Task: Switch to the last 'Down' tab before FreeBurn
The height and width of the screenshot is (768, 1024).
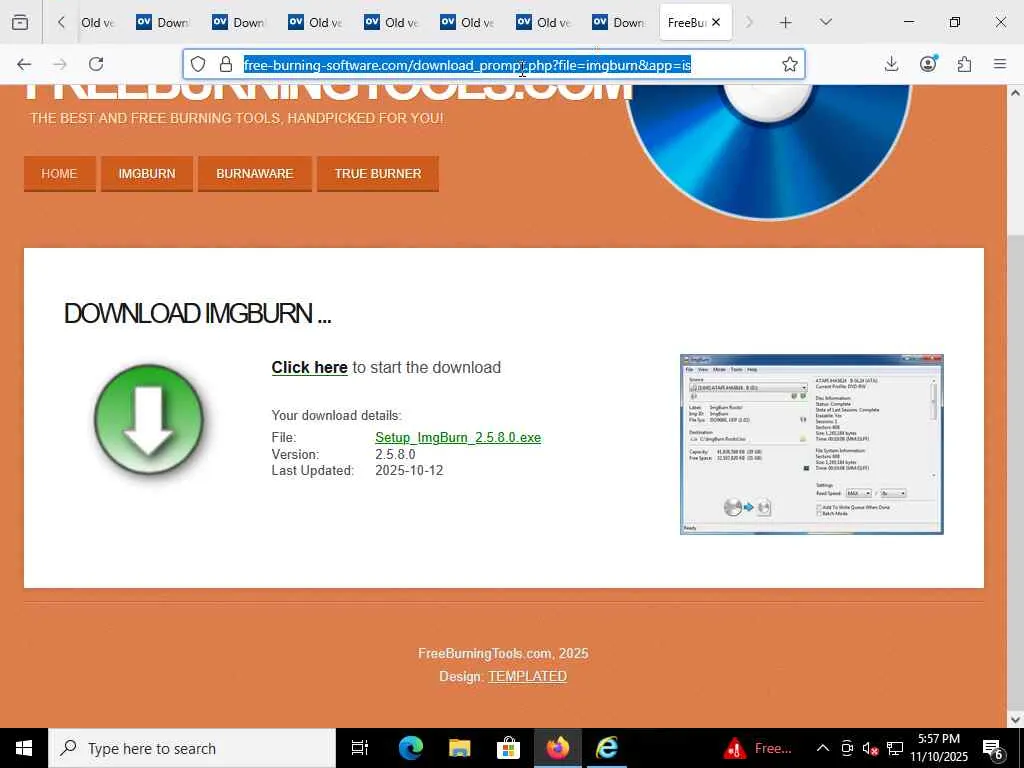Action: (619, 22)
